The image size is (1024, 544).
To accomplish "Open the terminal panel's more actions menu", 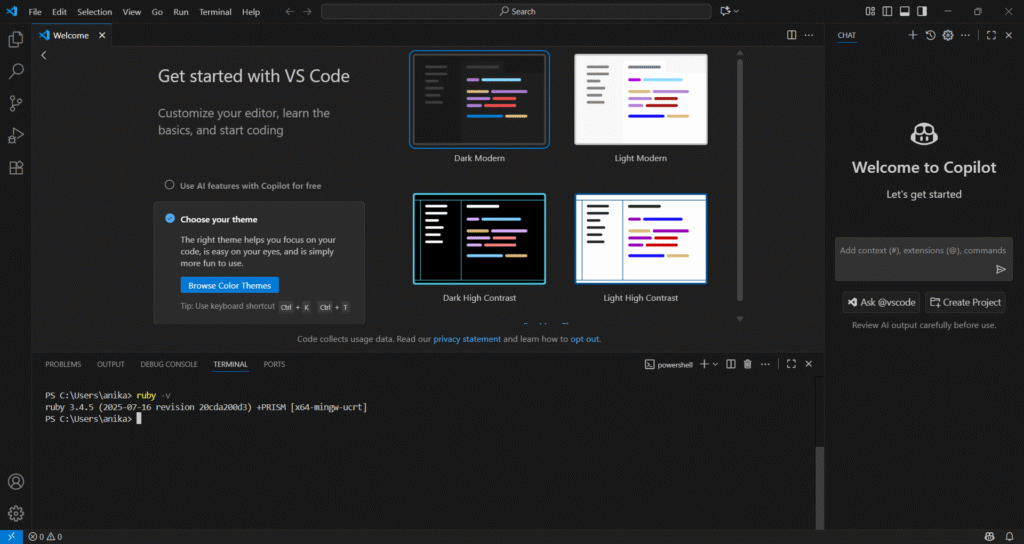I will pos(765,365).
